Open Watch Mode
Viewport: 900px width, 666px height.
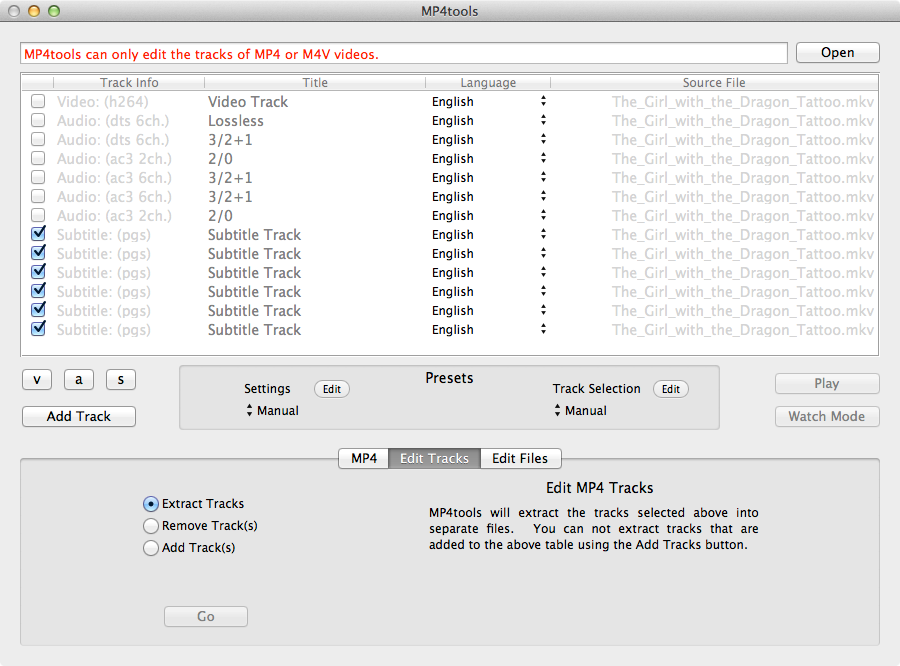point(827,416)
